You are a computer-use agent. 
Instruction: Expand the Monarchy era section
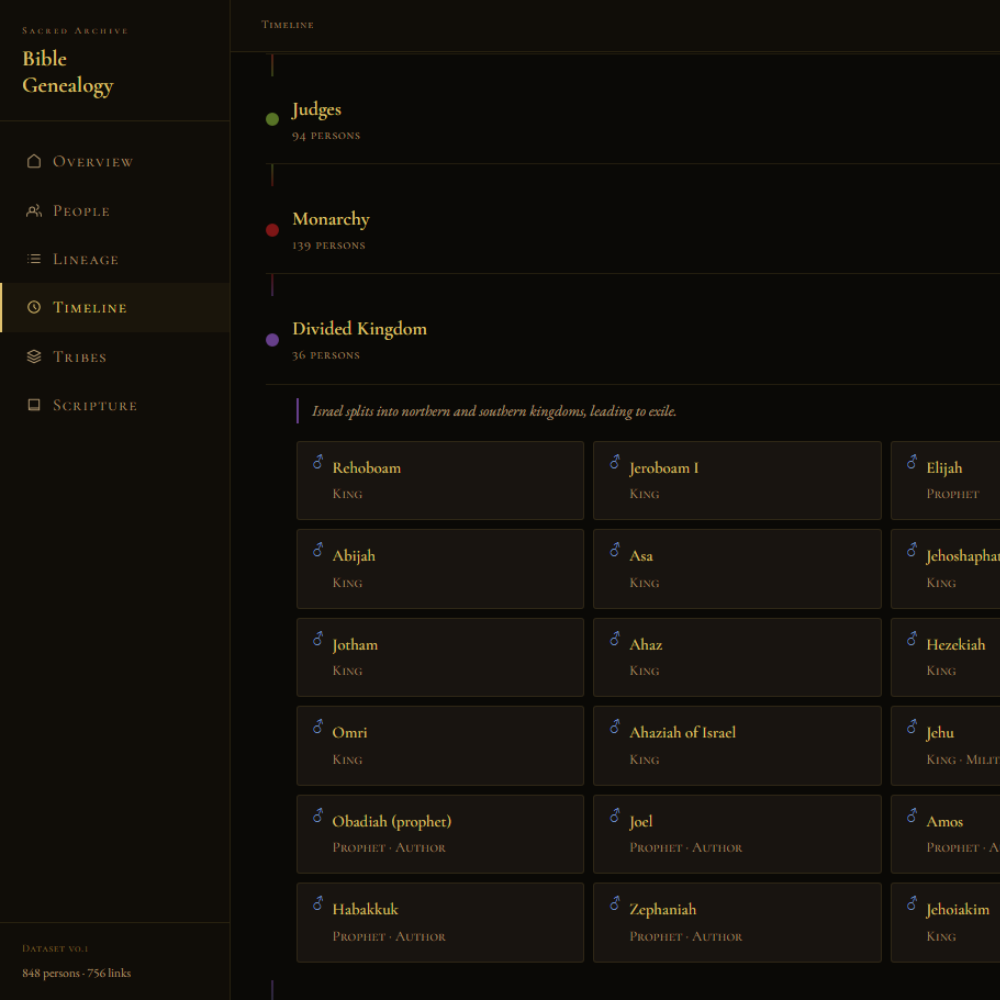[331, 219]
